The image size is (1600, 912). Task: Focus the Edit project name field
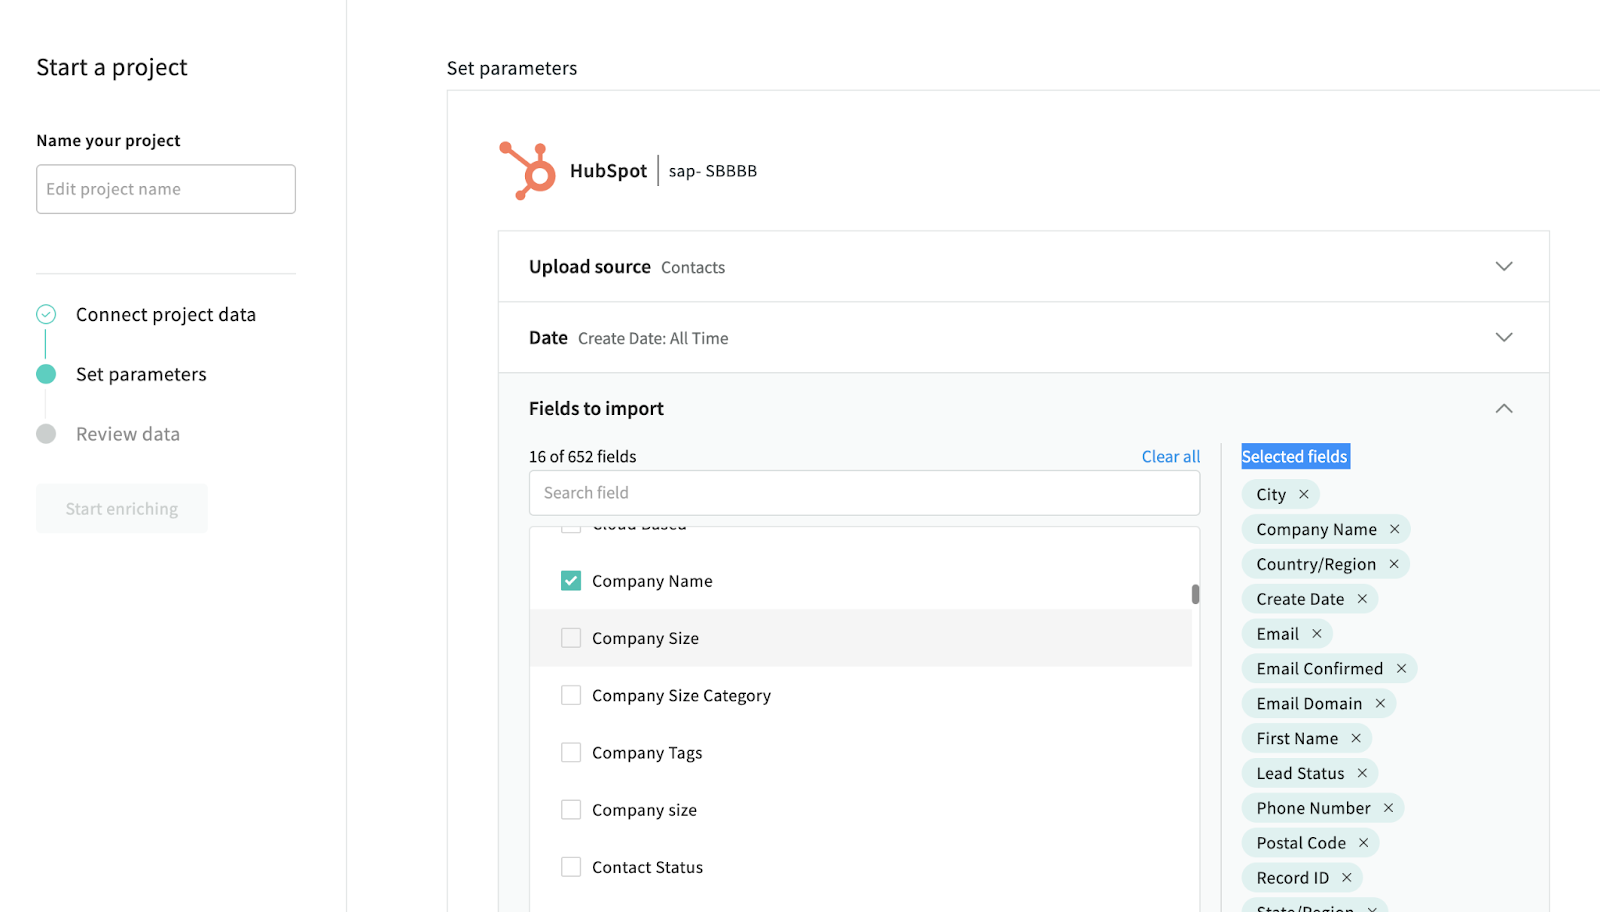click(166, 189)
